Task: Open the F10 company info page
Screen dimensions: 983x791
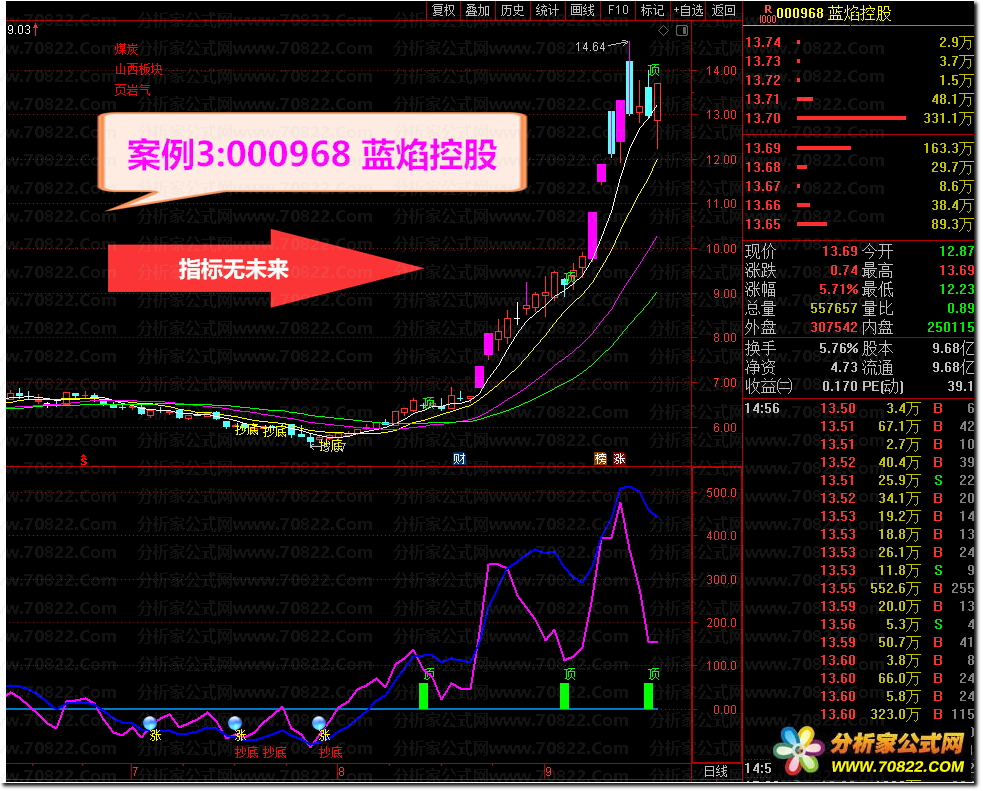Action: click(618, 10)
